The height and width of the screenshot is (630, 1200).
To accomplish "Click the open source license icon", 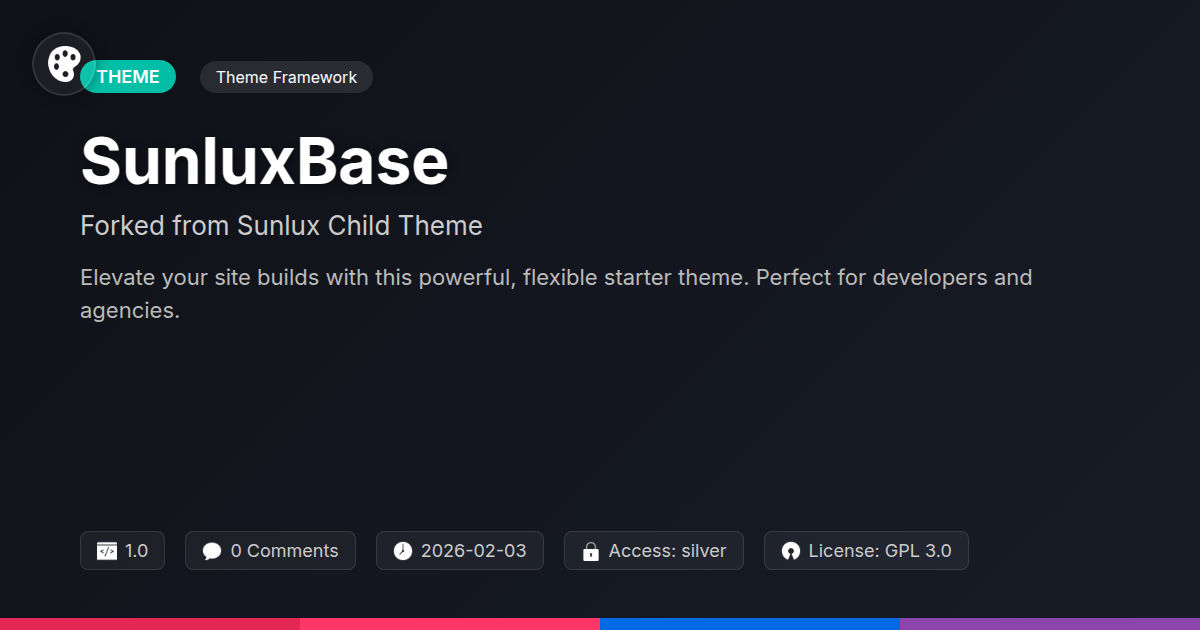I will pos(791,551).
